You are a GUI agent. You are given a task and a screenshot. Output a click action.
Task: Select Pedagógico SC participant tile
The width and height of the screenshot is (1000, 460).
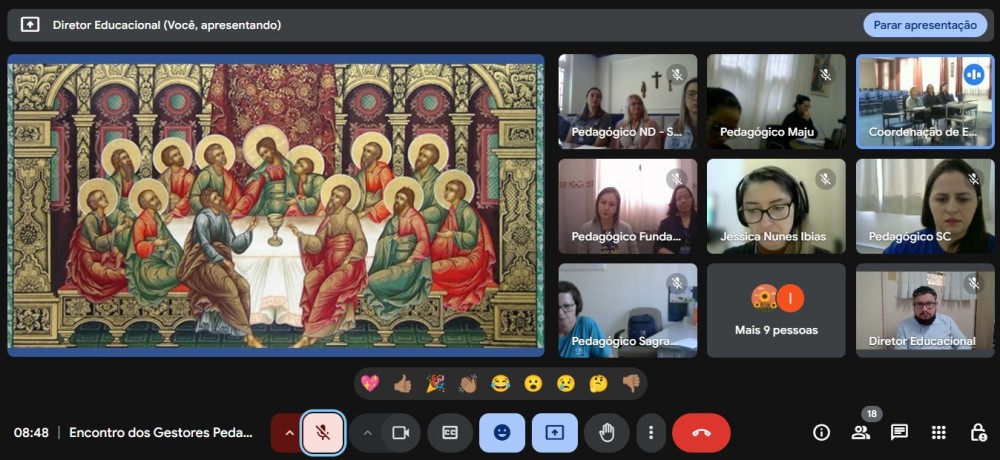pos(925,206)
